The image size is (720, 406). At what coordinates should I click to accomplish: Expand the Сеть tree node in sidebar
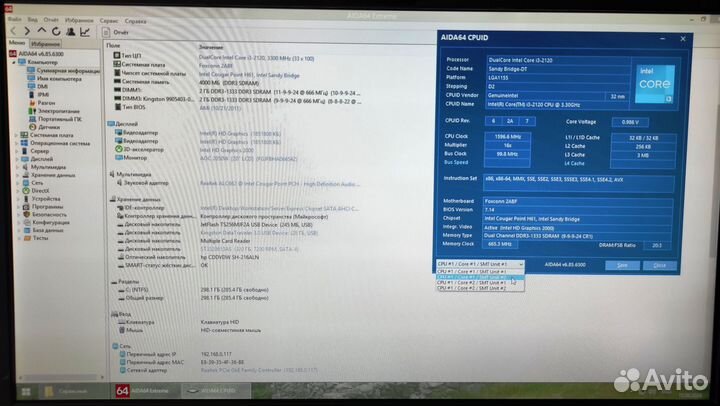pos(17,183)
